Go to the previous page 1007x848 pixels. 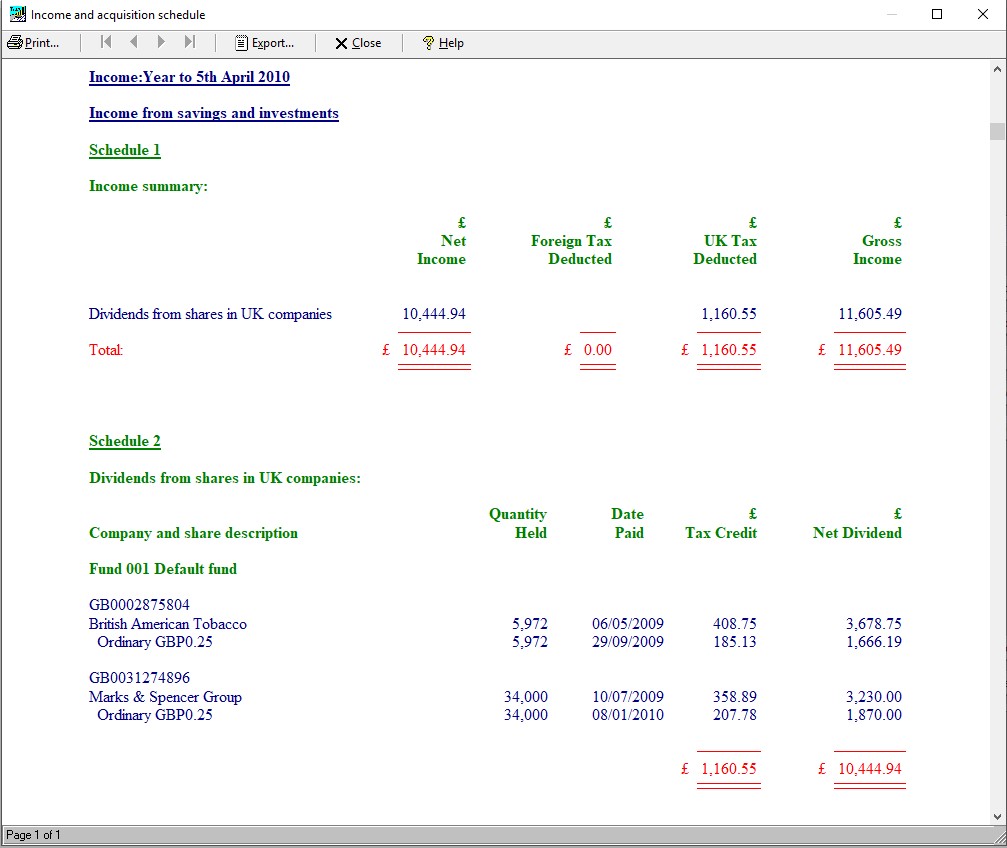(x=134, y=42)
